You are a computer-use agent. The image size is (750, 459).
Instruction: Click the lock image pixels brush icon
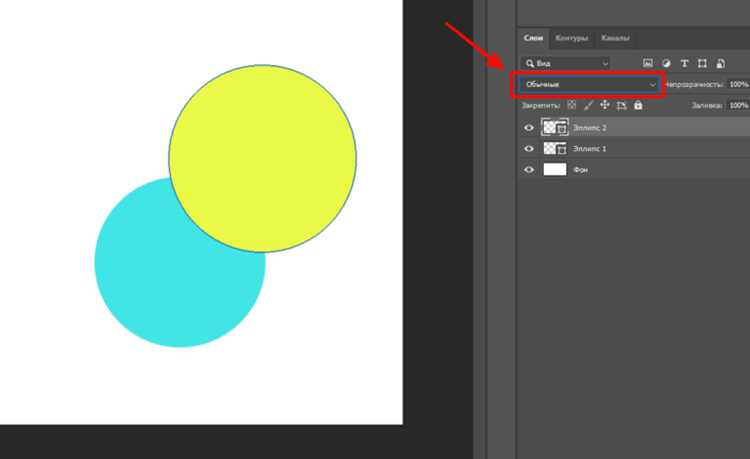pyautogui.click(x=588, y=105)
